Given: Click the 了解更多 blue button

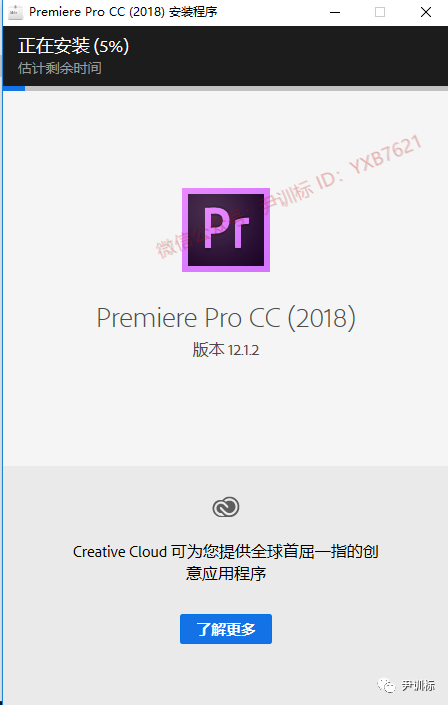Looking at the screenshot, I should coord(226,629).
